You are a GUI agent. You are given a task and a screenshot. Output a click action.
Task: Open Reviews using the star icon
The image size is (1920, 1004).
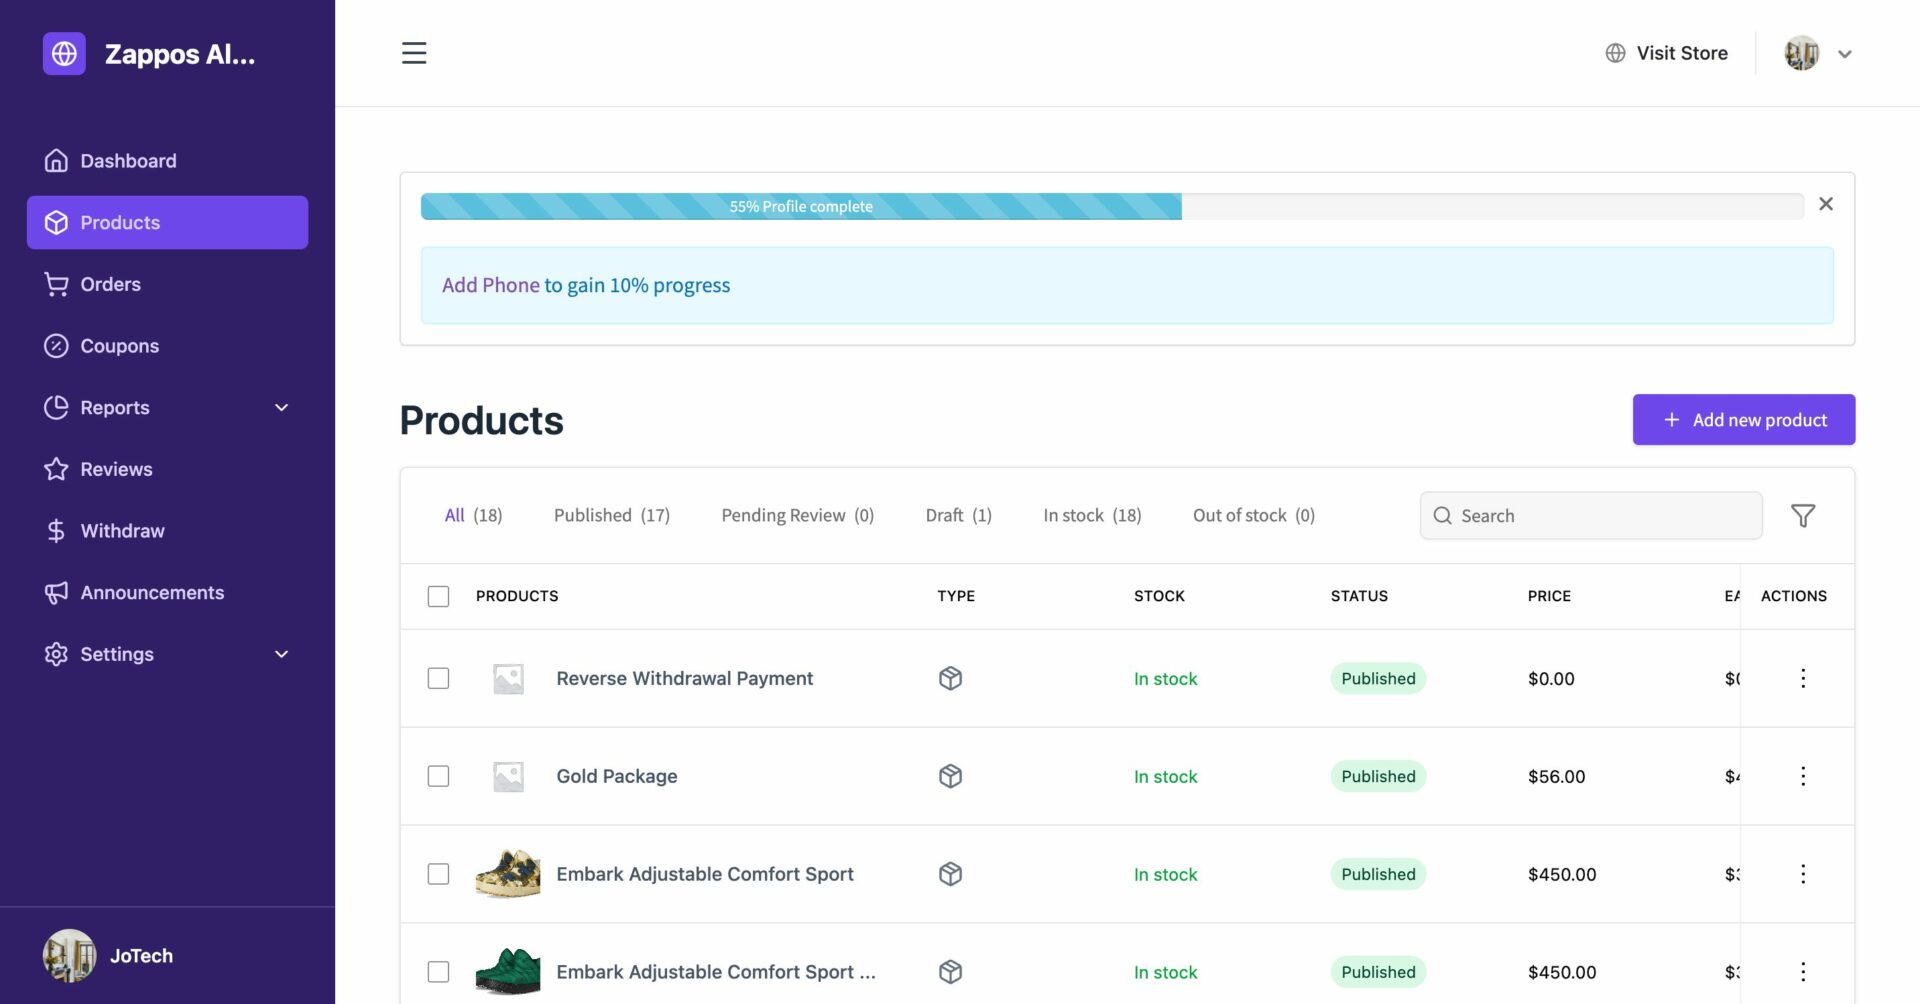point(57,468)
